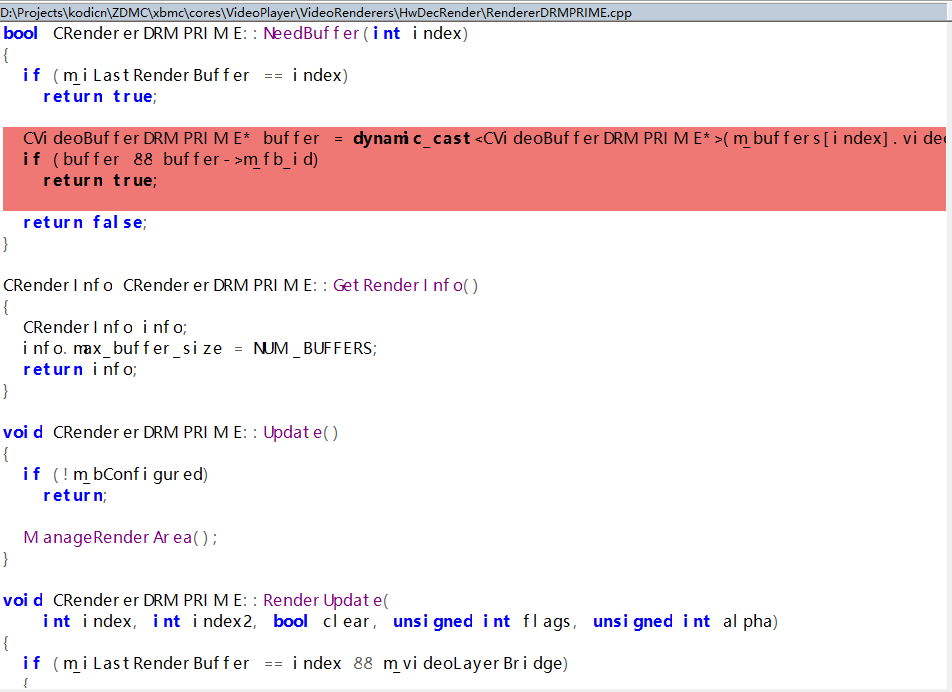The width and height of the screenshot is (952, 692).
Task: Click the 'CRenderInfo info;' declaration
Action: point(105,327)
